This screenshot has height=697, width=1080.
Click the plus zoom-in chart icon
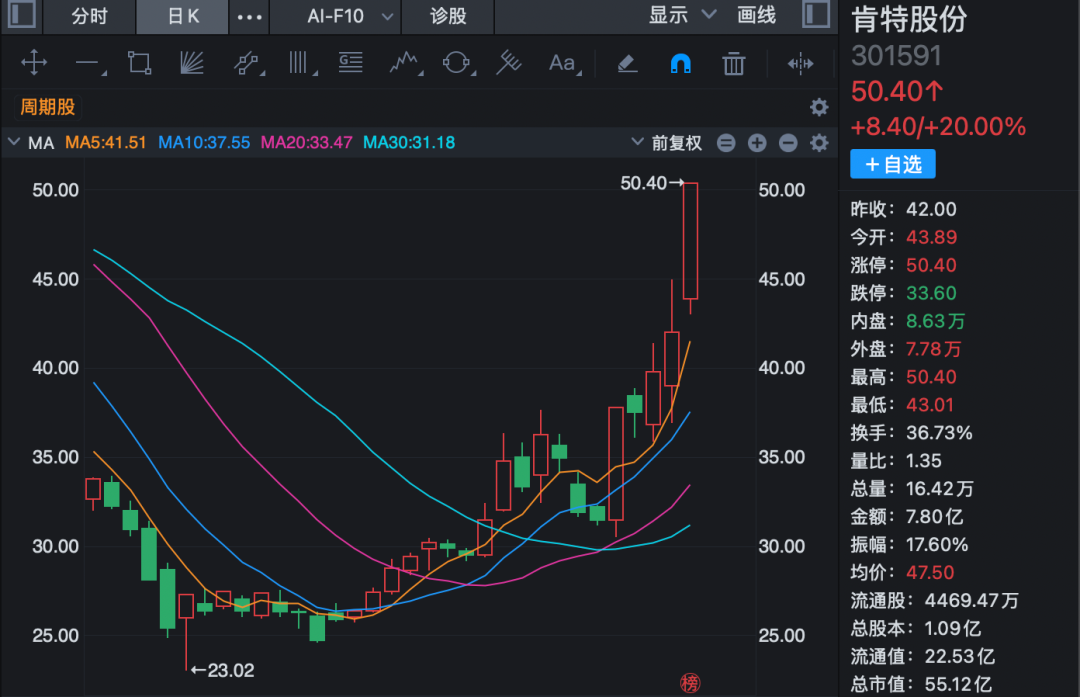pos(757,143)
